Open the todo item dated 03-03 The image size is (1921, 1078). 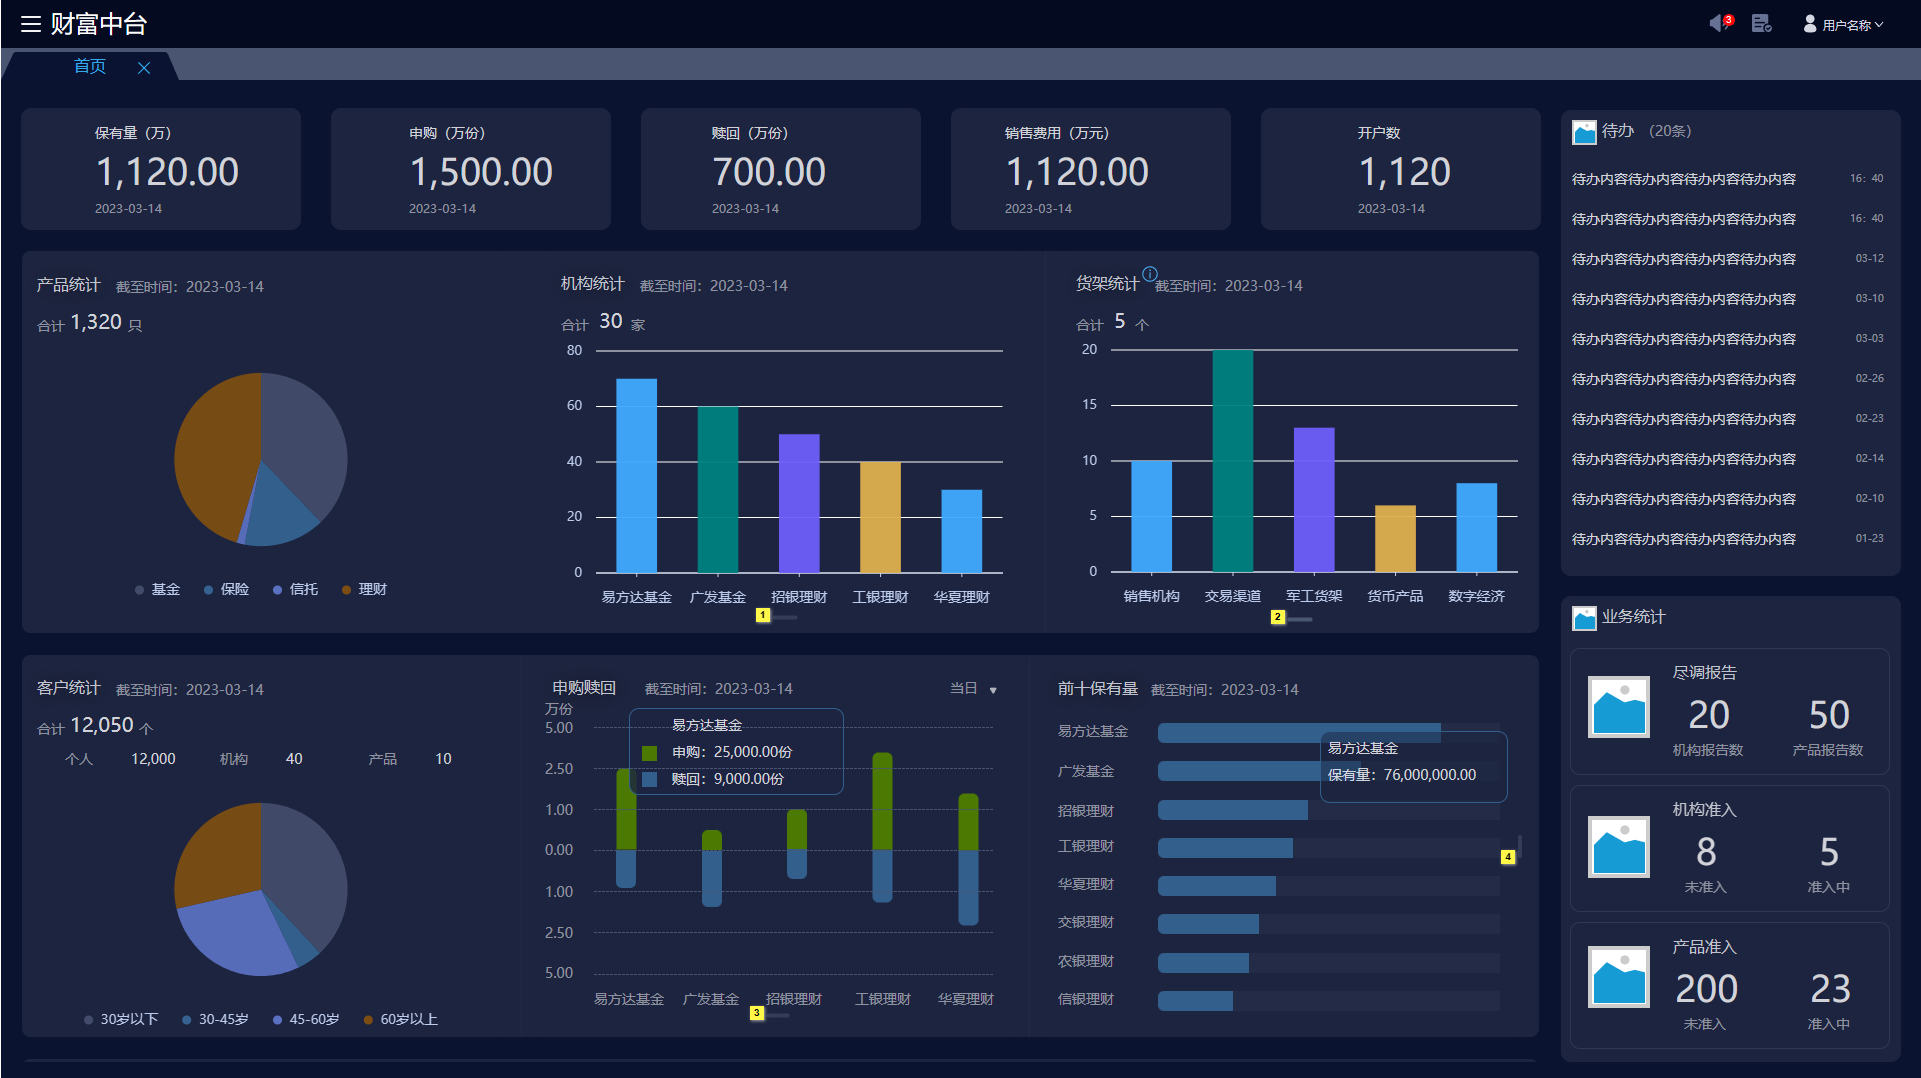pyautogui.click(x=1728, y=339)
